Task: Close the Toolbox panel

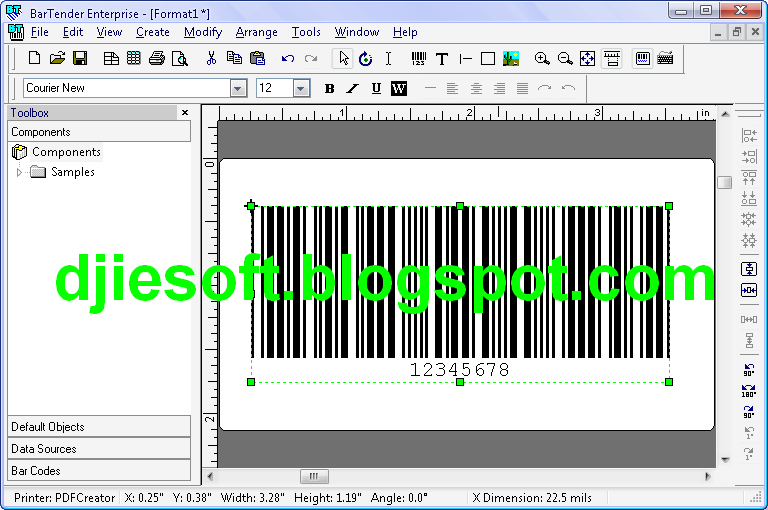Action: coord(185,113)
